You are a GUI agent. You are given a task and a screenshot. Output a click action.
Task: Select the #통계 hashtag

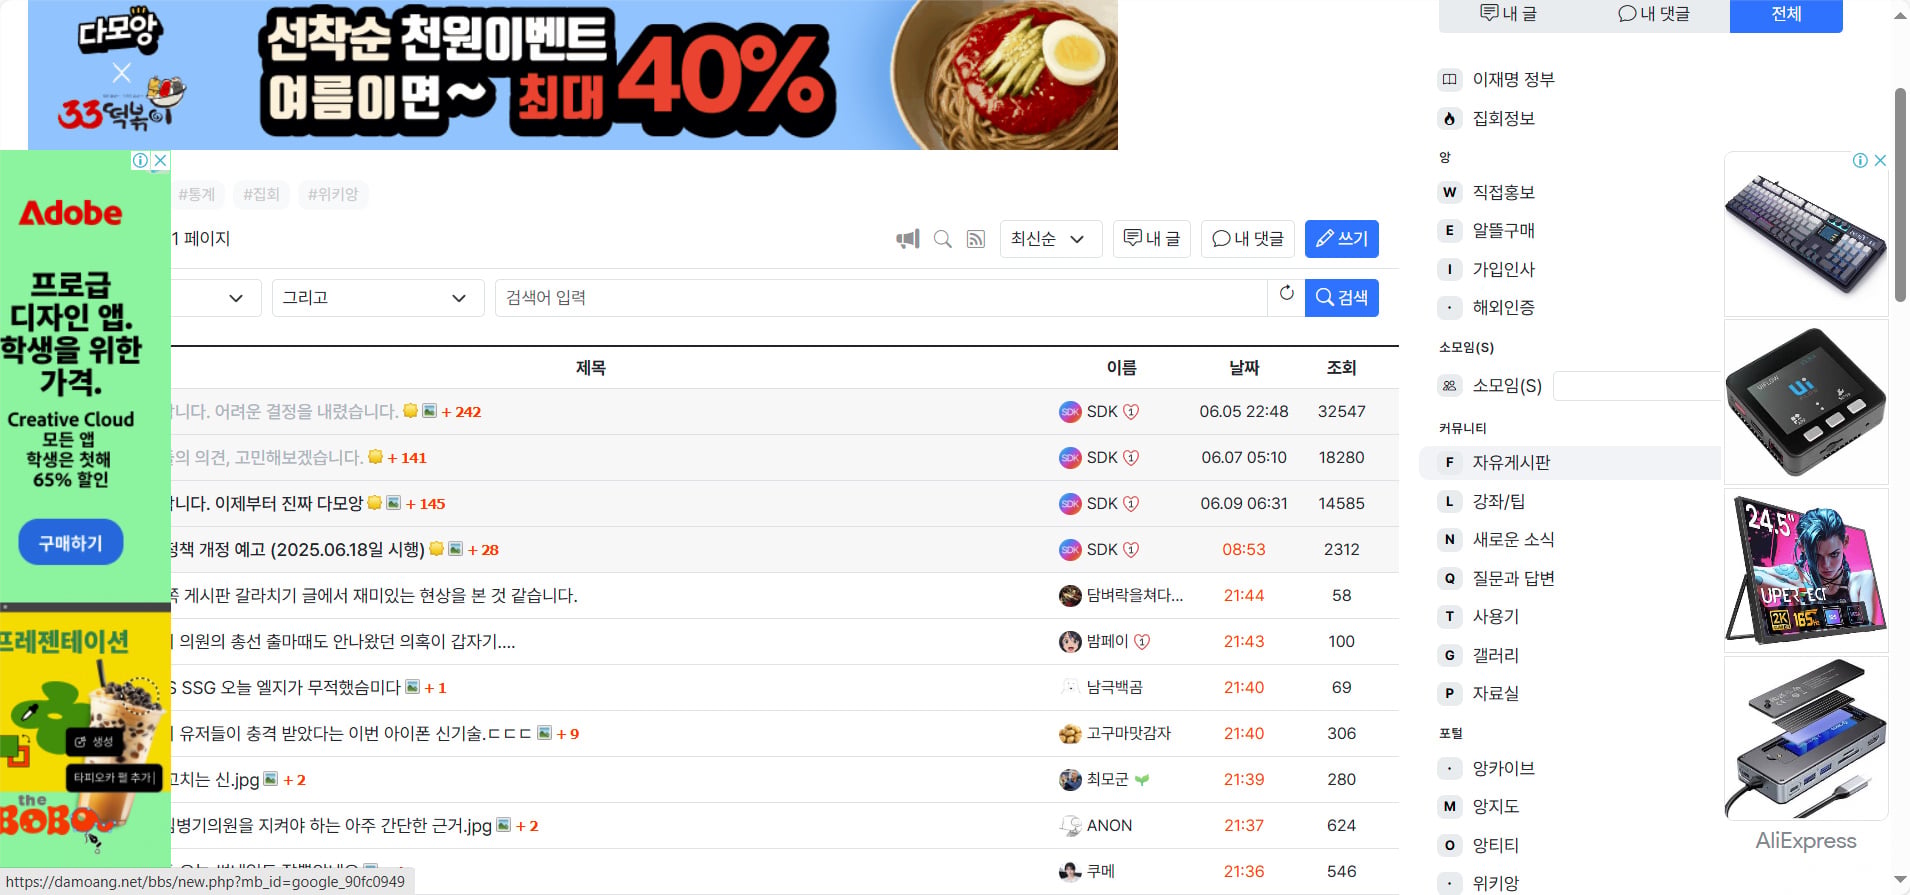pyautogui.click(x=196, y=194)
